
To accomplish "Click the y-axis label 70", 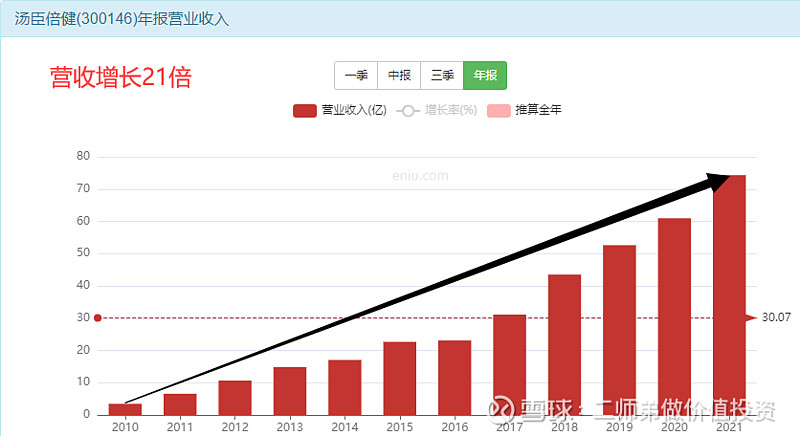I will [83, 188].
